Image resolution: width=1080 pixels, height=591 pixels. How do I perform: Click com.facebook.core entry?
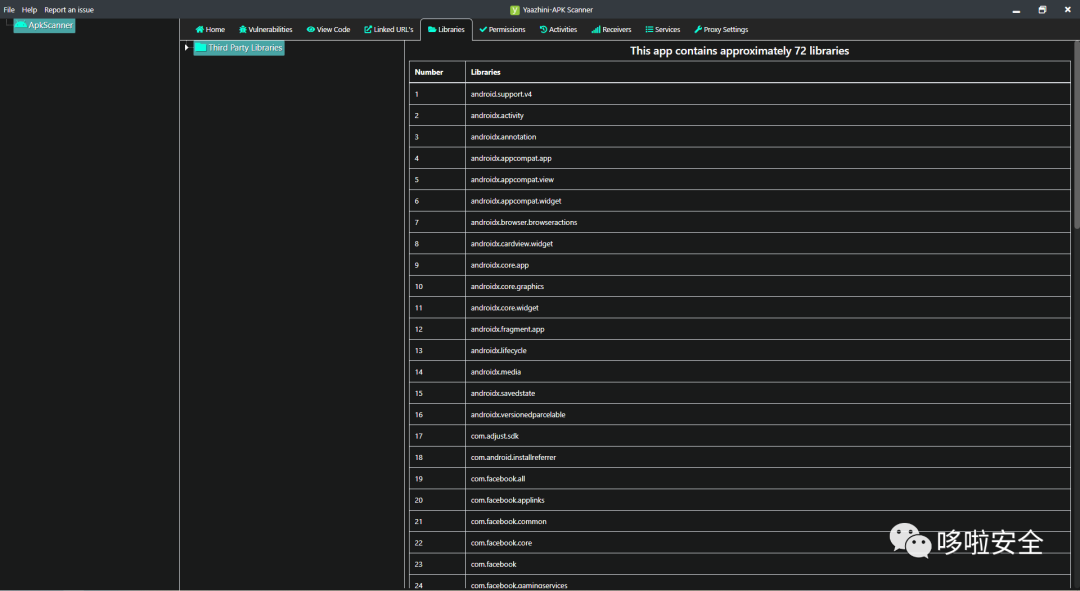tap(501, 543)
